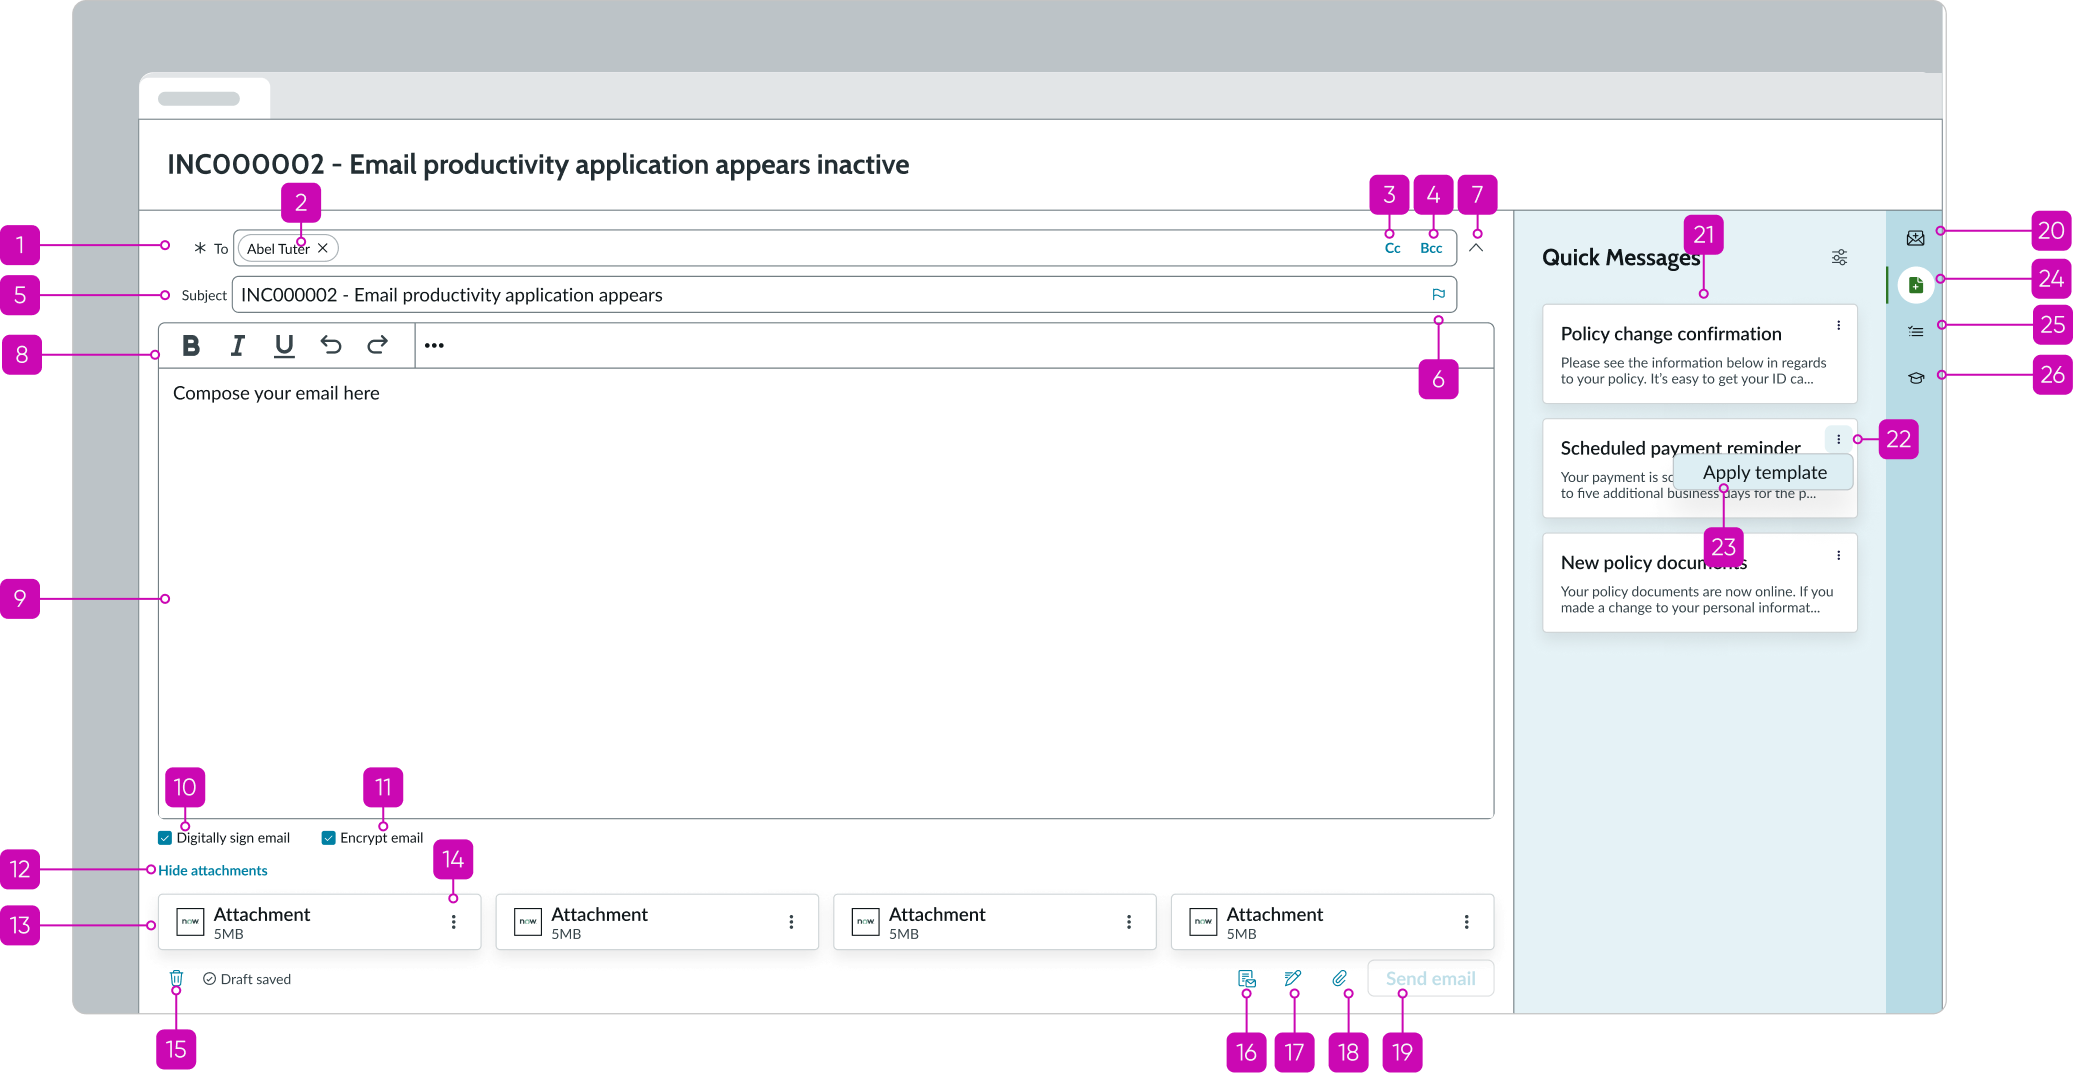Open the email signature pen icon
Screen dimensions: 2073x1073
tap(1293, 978)
